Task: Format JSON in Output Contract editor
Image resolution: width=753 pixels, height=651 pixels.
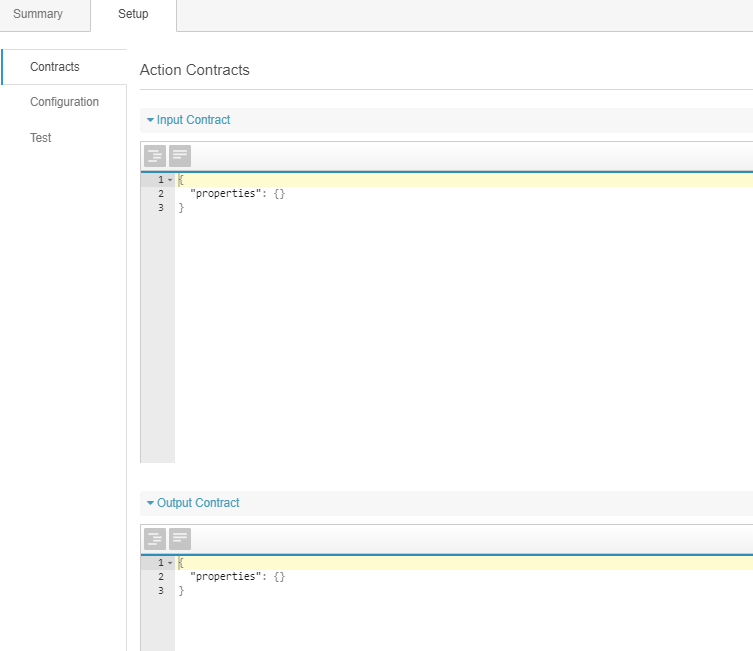Action: pyautogui.click(x=155, y=539)
